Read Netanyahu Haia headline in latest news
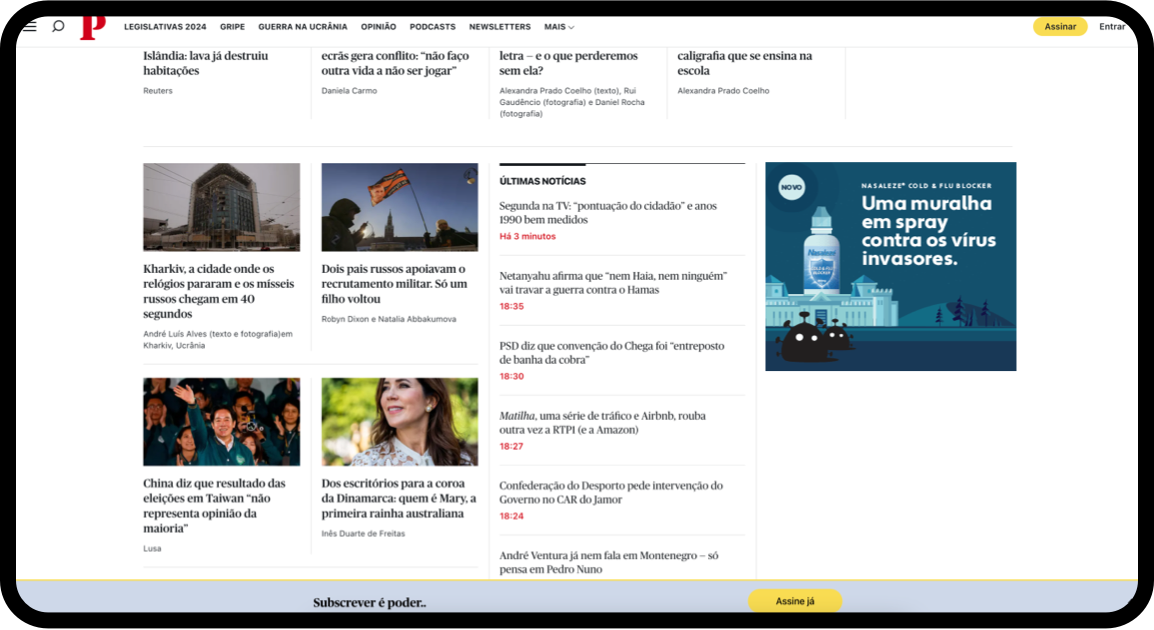 pos(612,282)
